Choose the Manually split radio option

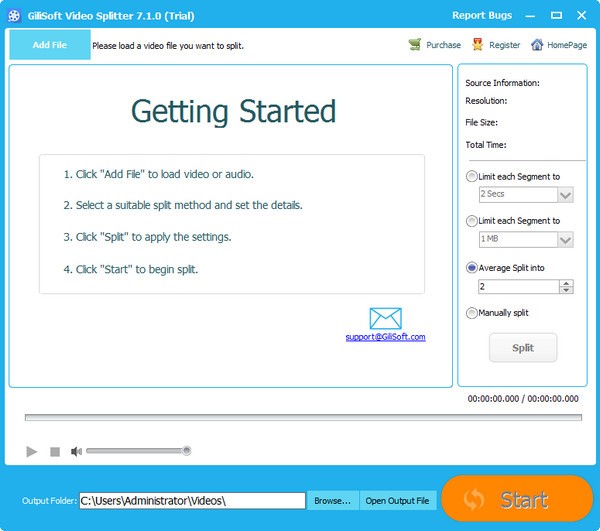[x=472, y=313]
